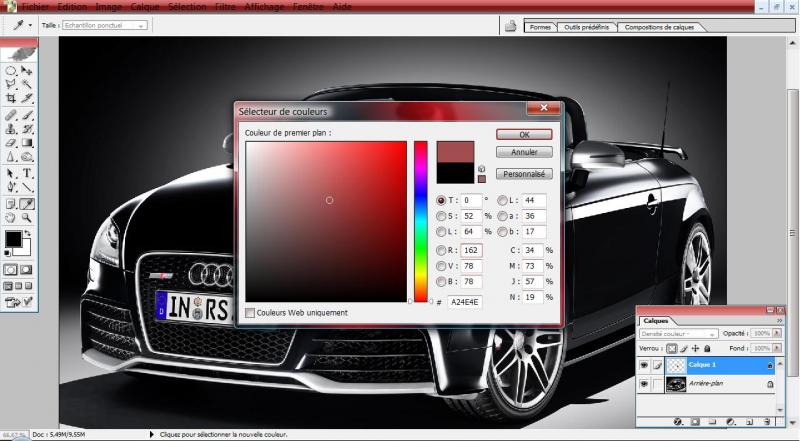Switch to the Formes tab

coord(540,27)
